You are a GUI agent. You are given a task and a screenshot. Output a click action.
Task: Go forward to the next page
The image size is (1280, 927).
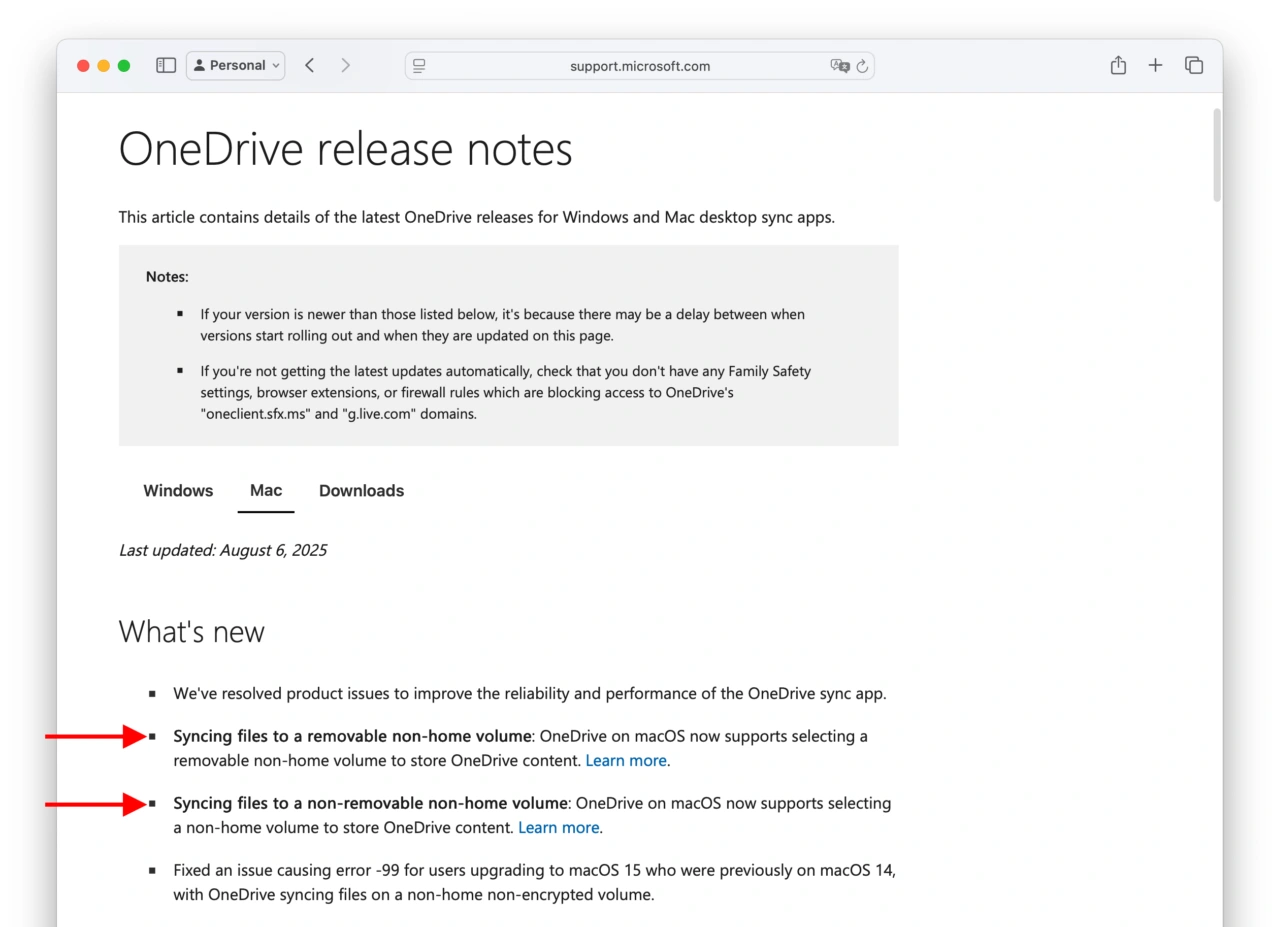345,65
